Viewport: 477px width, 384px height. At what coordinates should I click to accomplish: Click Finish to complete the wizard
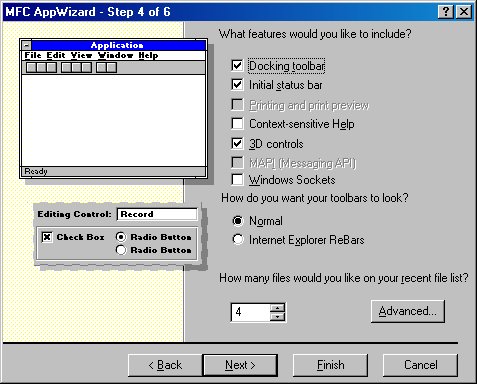(x=330, y=365)
